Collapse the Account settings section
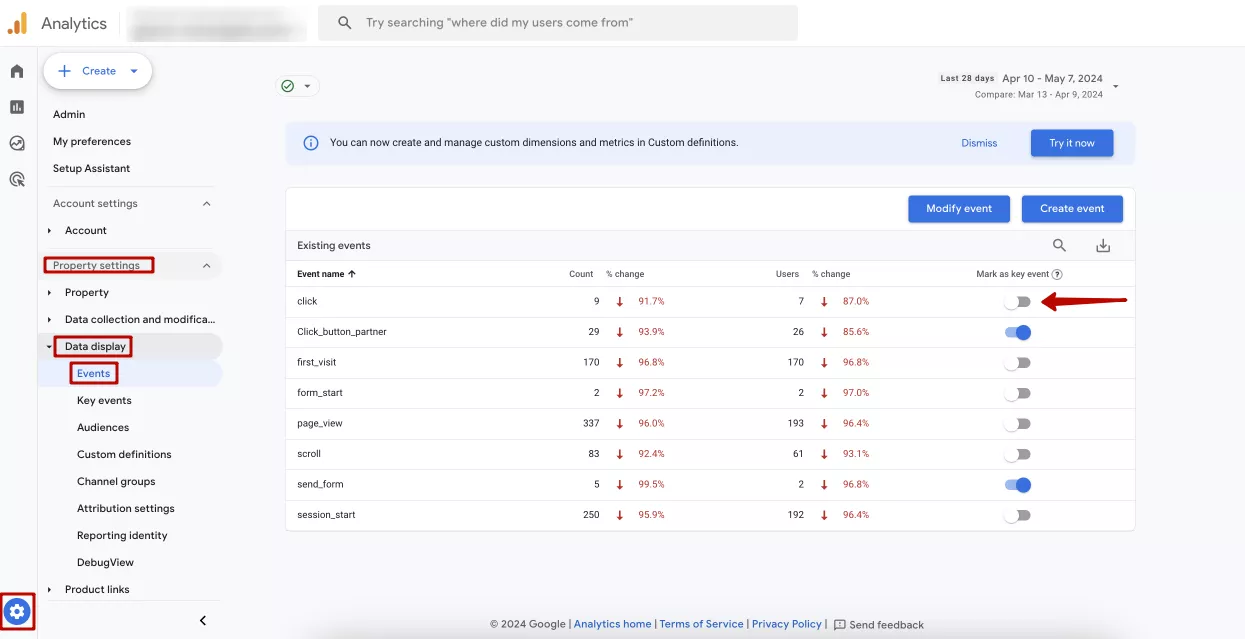Viewport: 1245px width, 639px height. coord(207,204)
